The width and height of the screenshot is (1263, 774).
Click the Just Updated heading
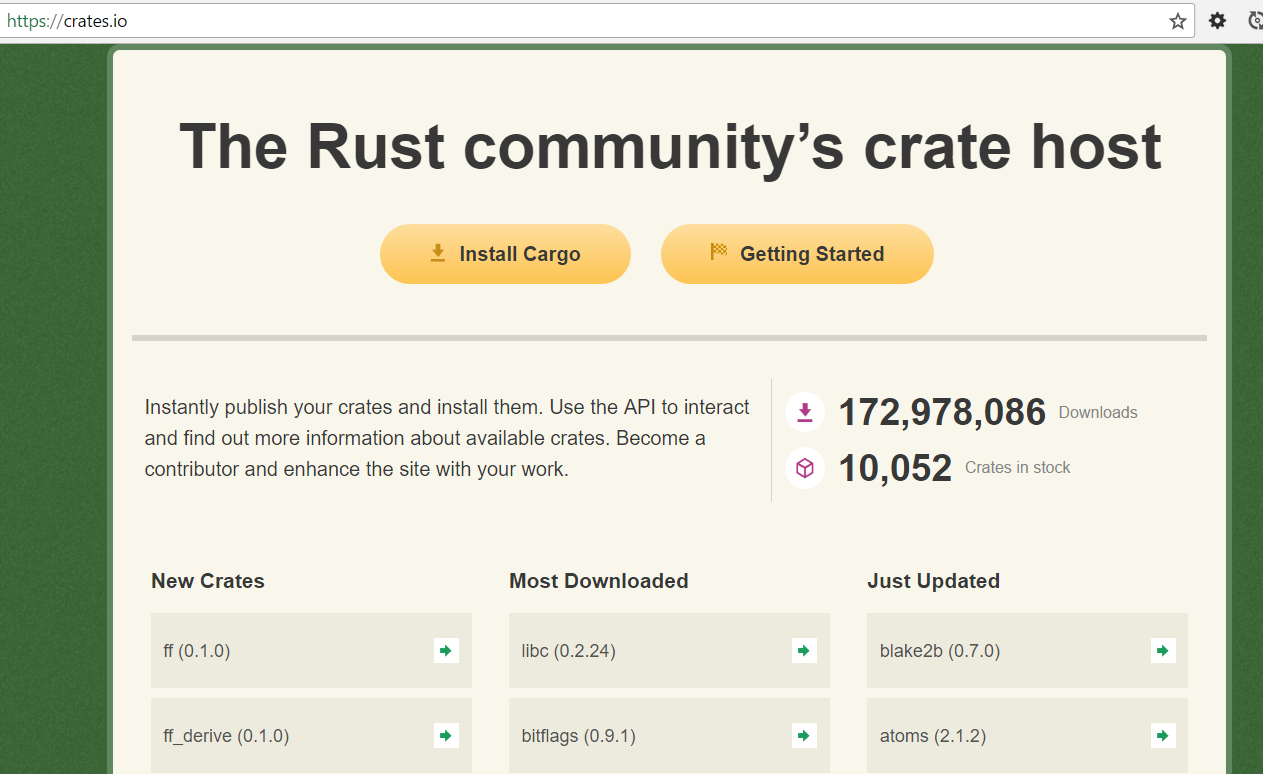click(x=933, y=581)
